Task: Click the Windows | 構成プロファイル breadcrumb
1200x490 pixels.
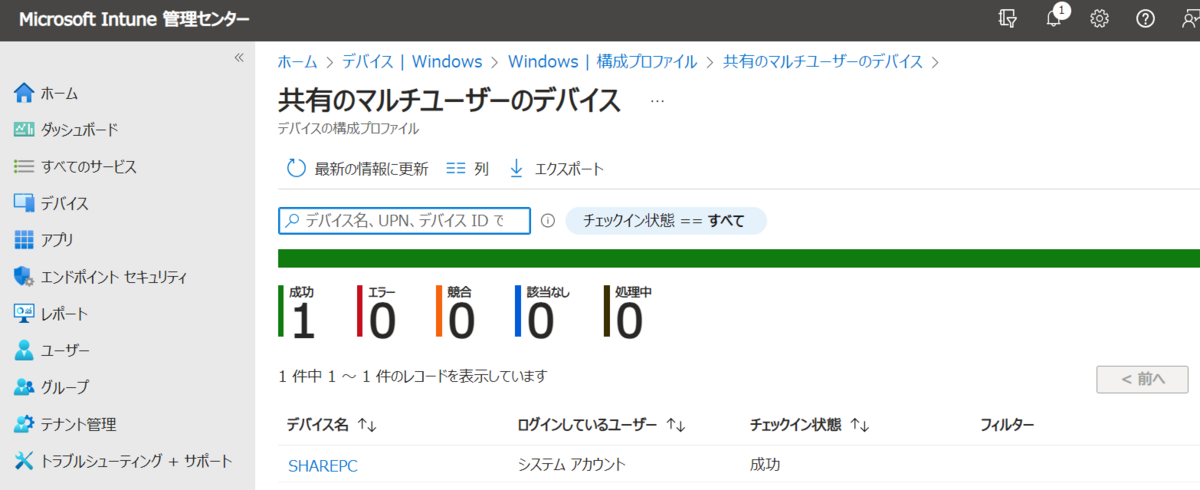Action: point(602,62)
